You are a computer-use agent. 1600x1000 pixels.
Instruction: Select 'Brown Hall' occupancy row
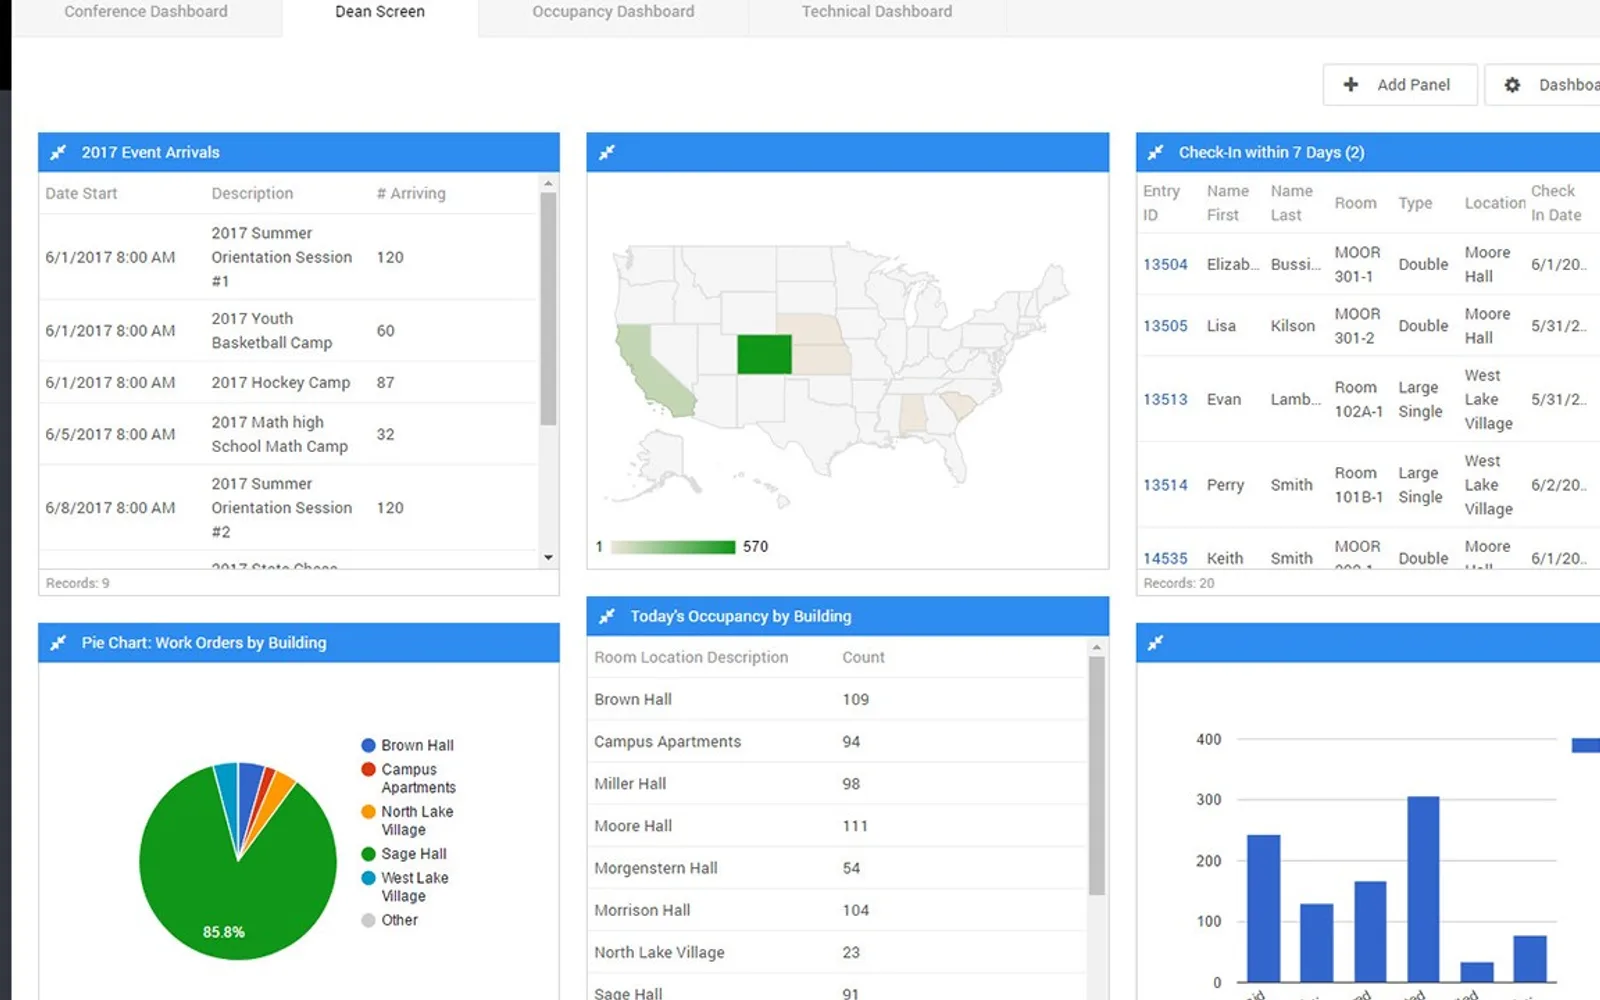[838, 699]
